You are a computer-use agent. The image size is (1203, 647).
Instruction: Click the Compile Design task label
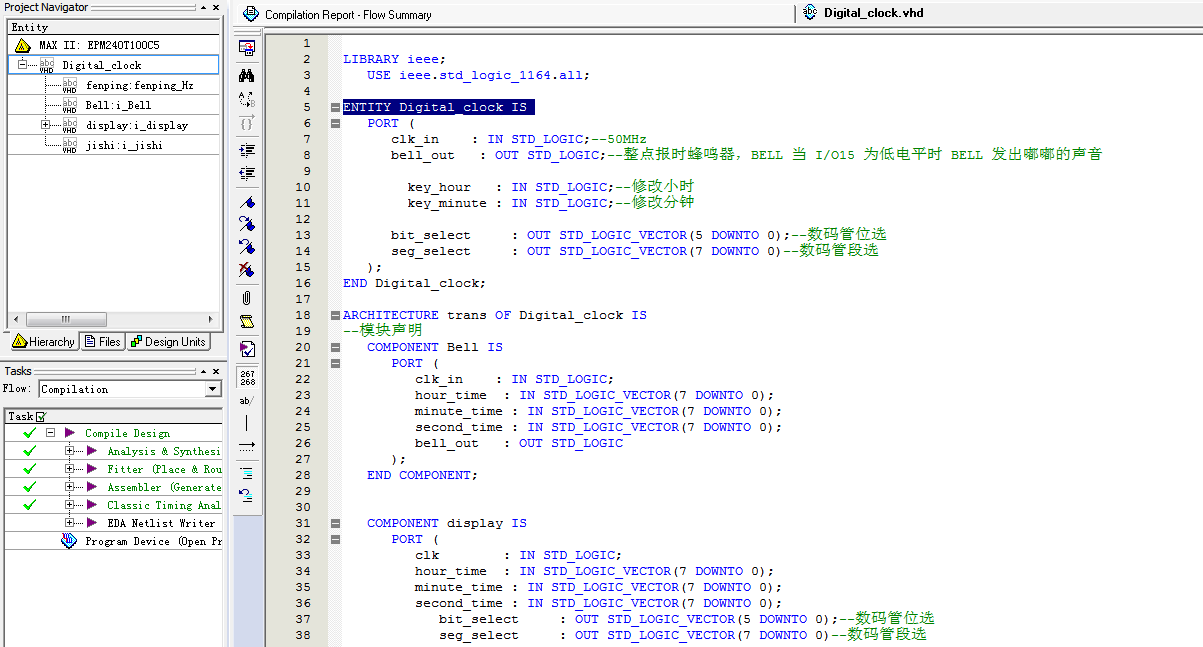coord(127,433)
